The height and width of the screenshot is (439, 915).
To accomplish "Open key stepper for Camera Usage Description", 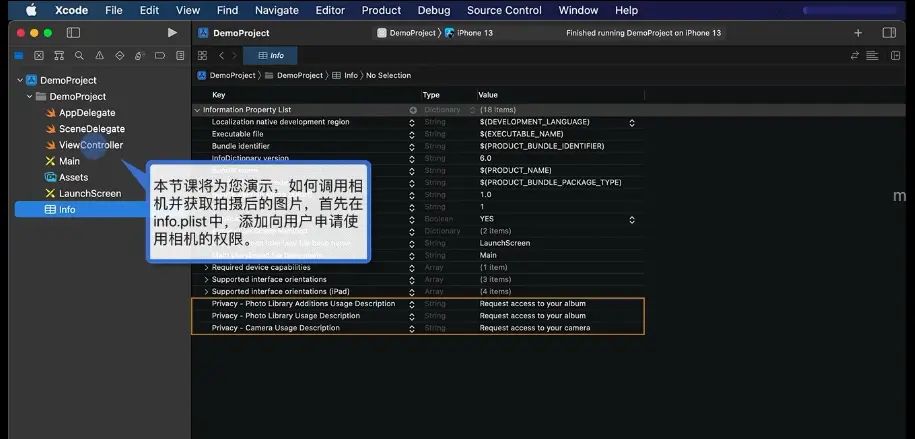I will pos(412,329).
